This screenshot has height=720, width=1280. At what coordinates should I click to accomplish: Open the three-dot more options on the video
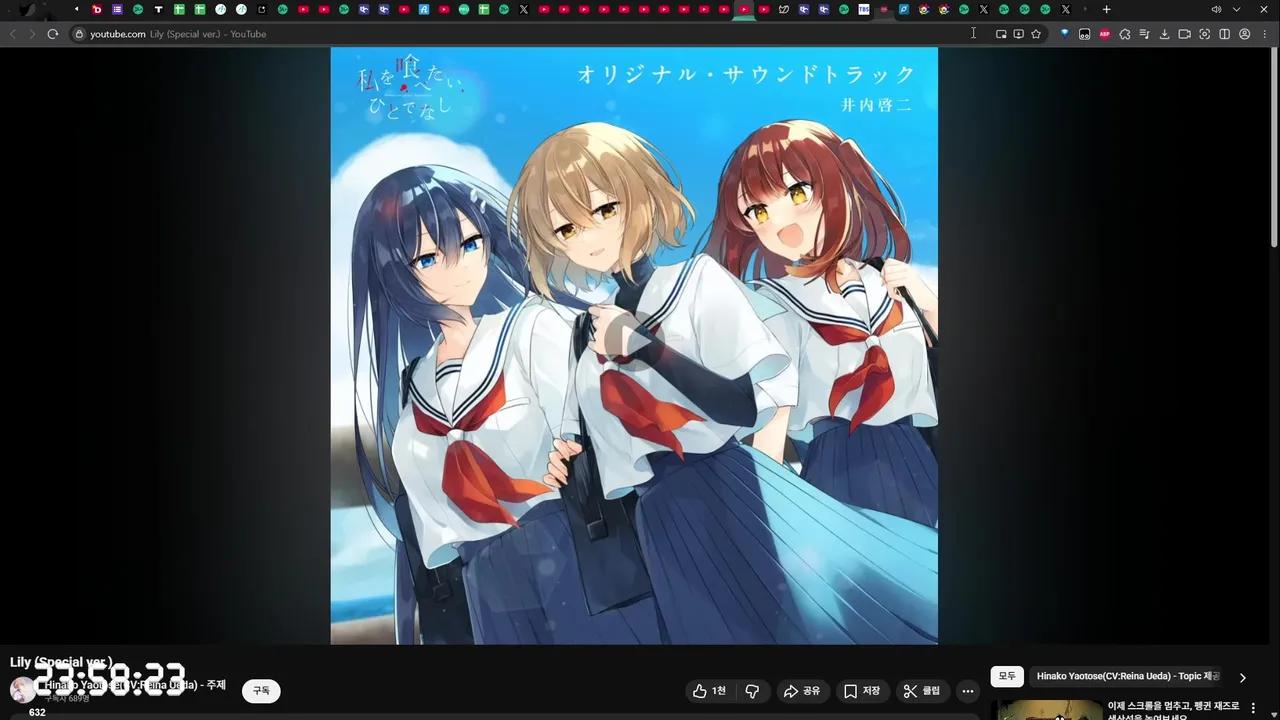[967, 691]
